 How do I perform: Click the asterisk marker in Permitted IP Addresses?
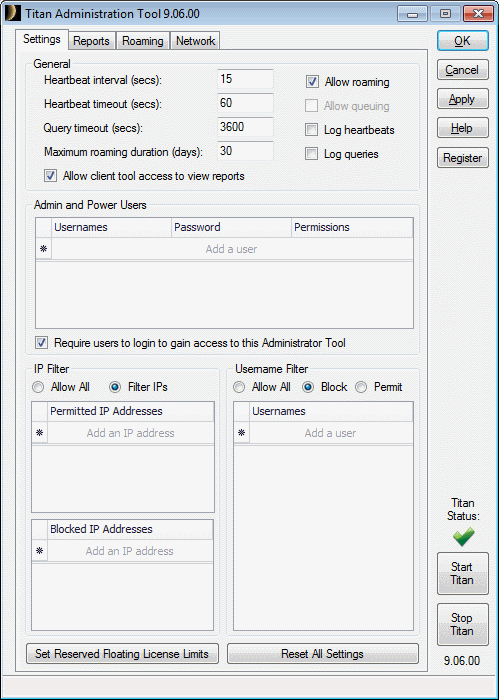coord(40,433)
